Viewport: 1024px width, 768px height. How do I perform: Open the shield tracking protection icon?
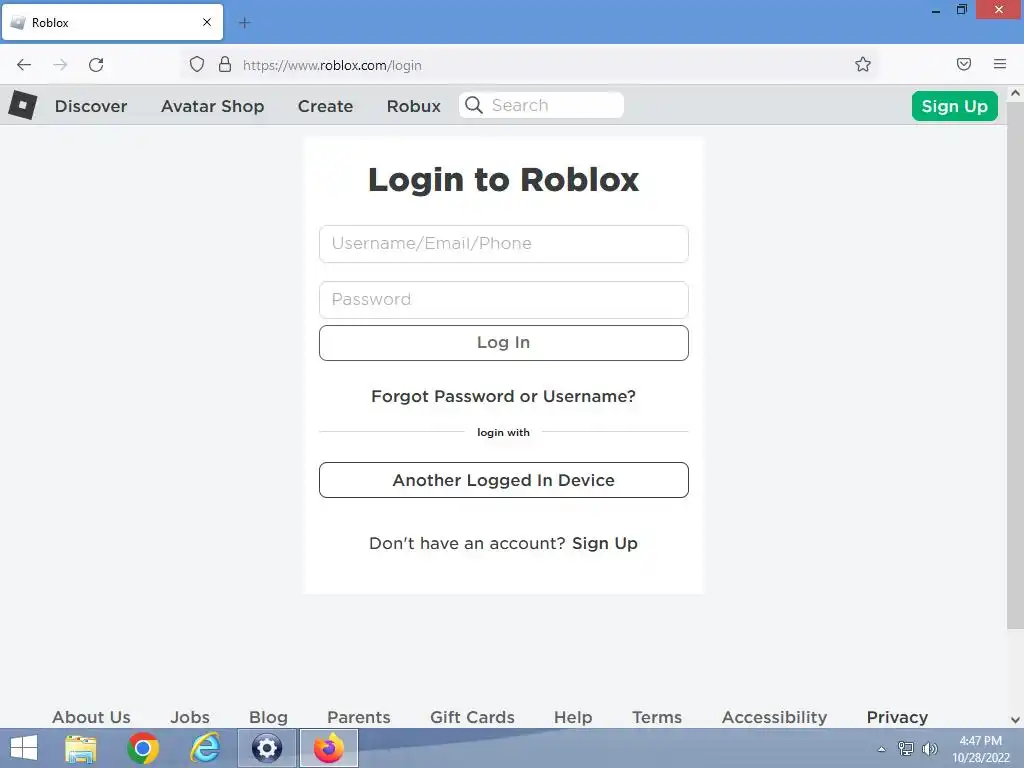click(x=197, y=64)
